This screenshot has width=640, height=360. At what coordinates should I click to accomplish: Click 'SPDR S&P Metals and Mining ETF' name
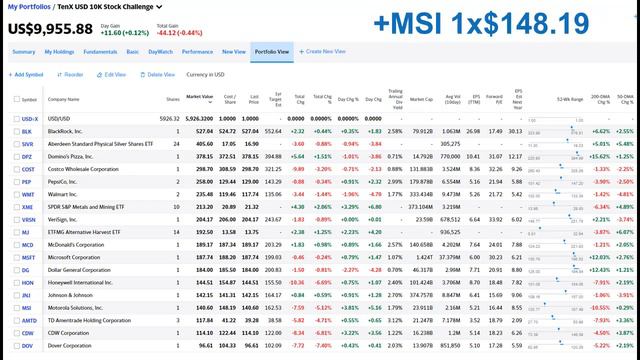point(86,207)
